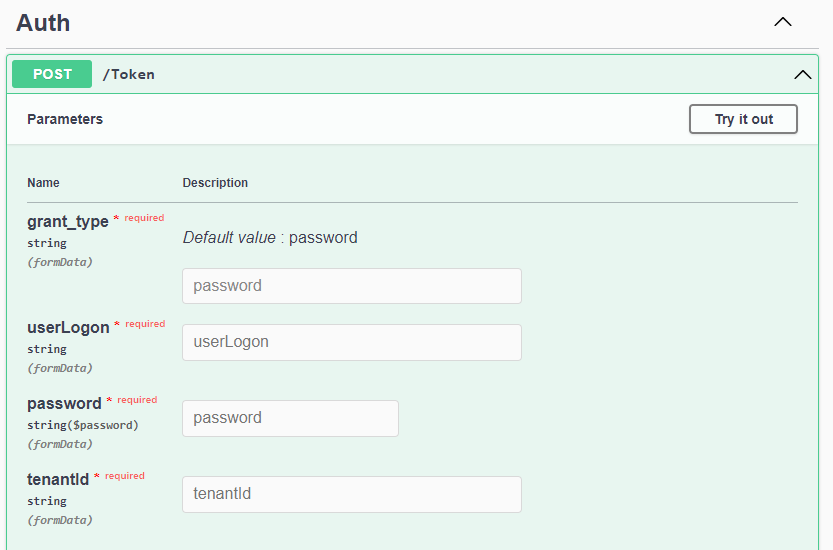Image resolution: width=833 pixels, height=550 pixels.
Task: Click the string($password) type label
Action: pos(83,425)
